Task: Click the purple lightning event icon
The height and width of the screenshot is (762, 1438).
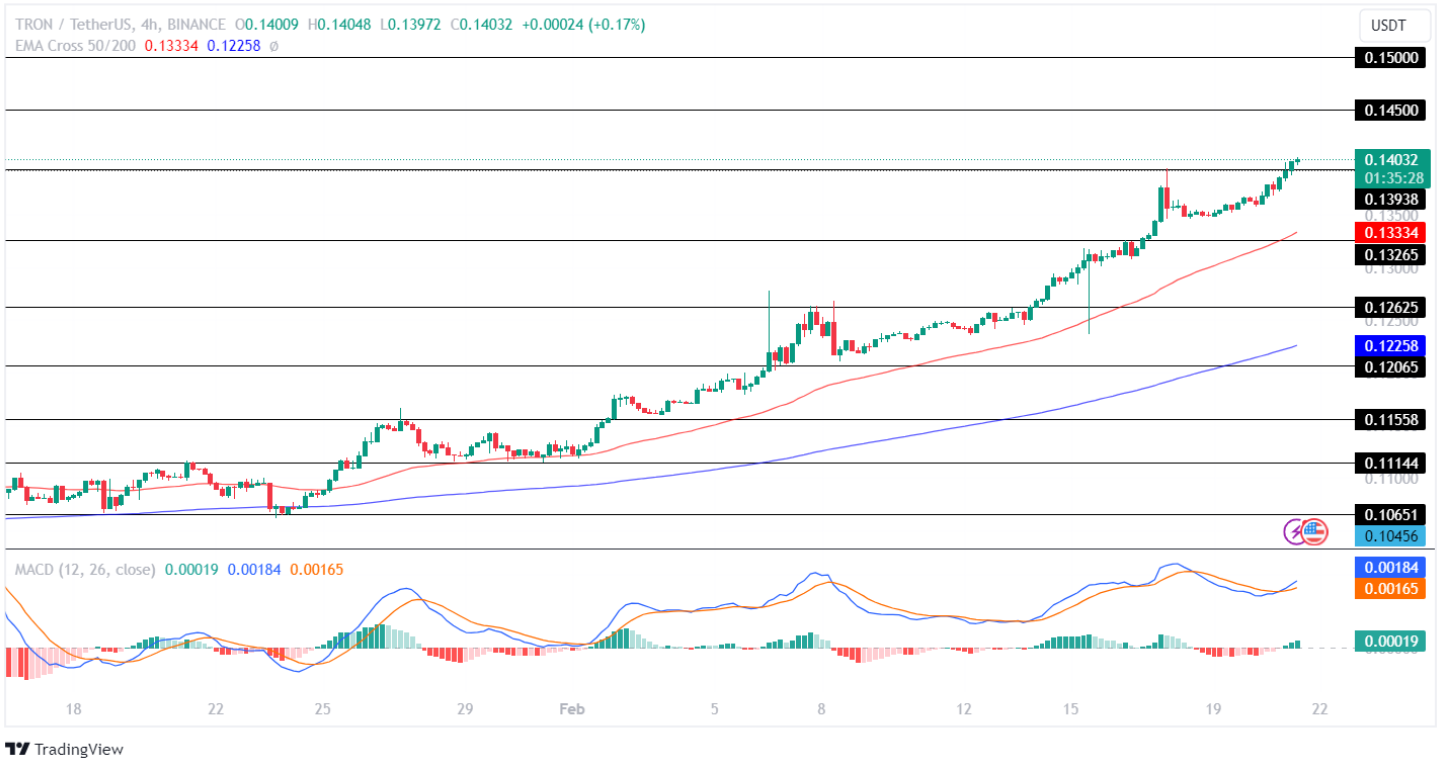Action: 1296,533
